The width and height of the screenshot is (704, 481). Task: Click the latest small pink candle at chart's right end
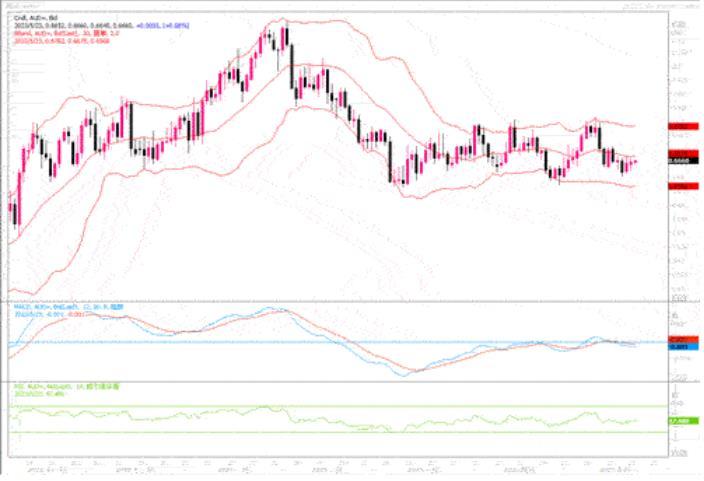click(x=636, y=162)
